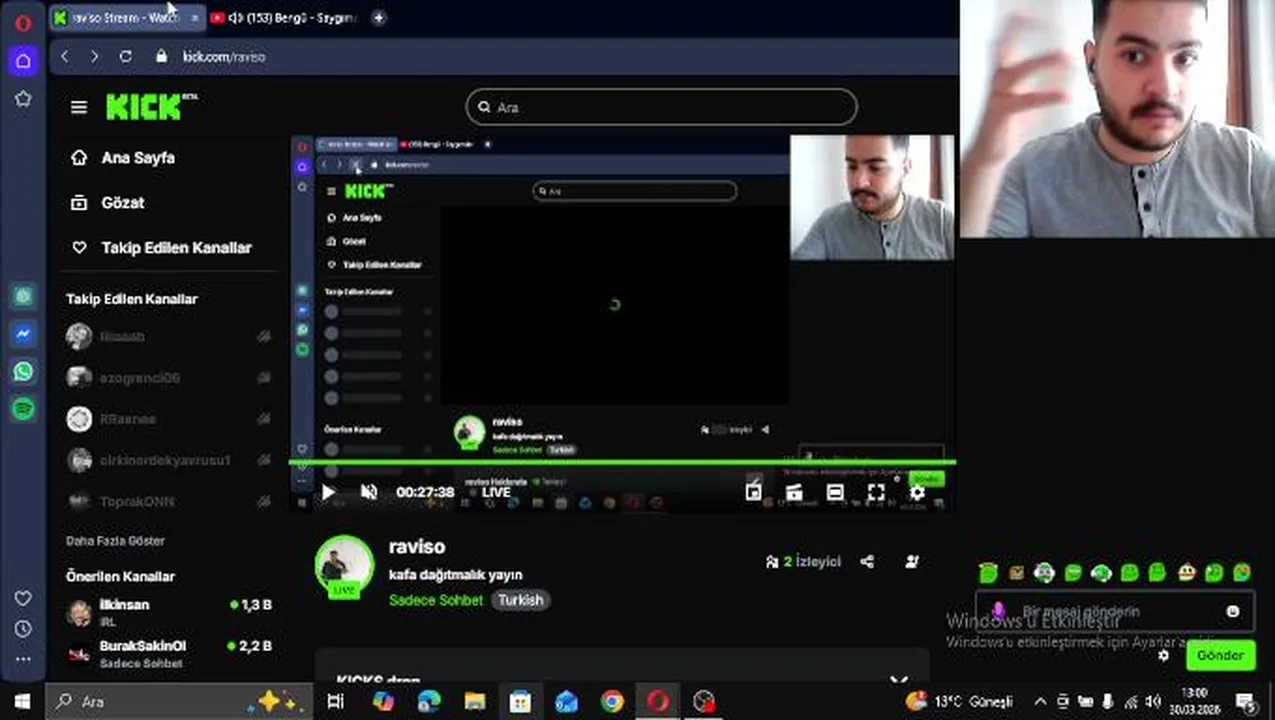1275x720 pixels.
Task: Send the chat message with Gönder
Action: pos(1220,656)
